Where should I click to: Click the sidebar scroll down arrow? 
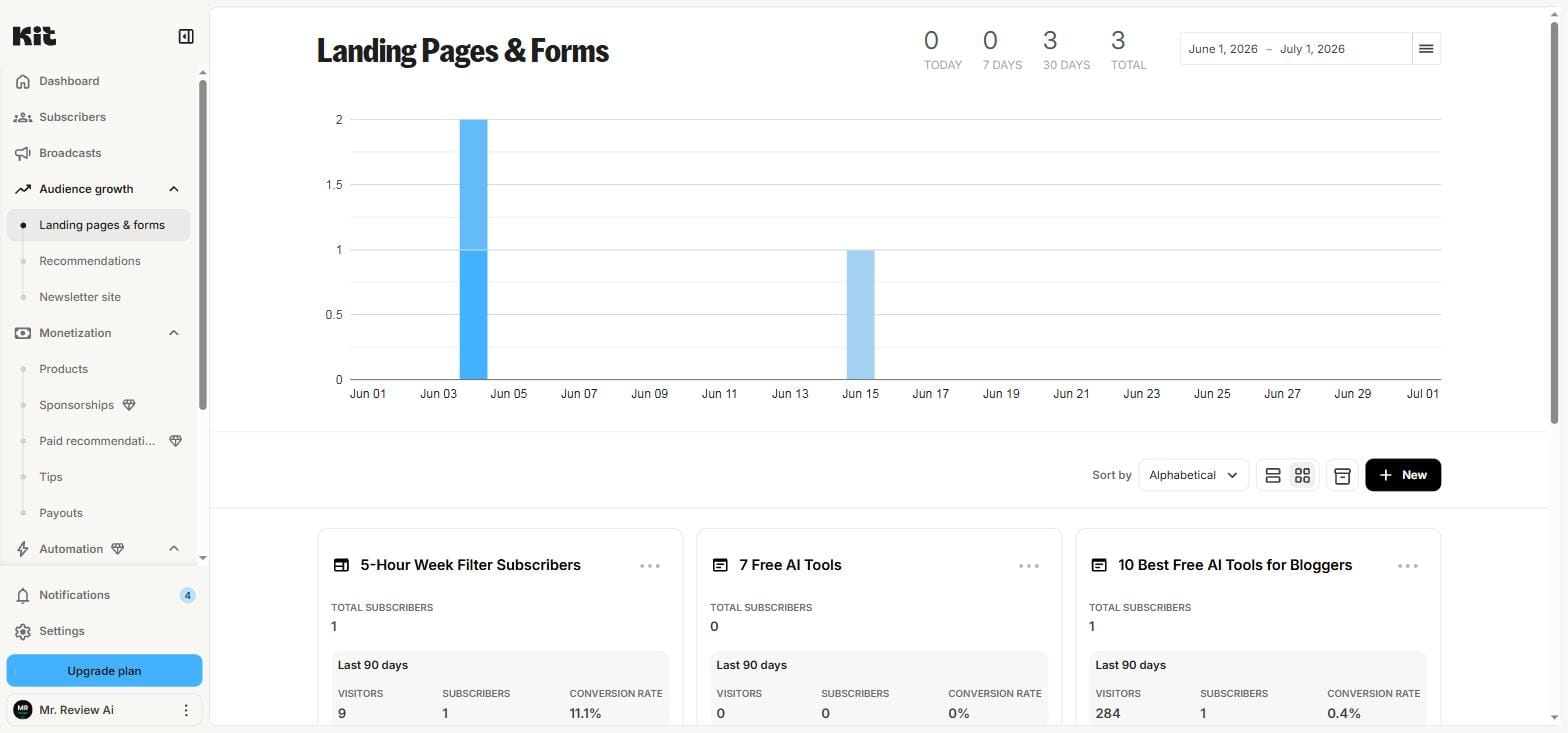pos(203,558)
